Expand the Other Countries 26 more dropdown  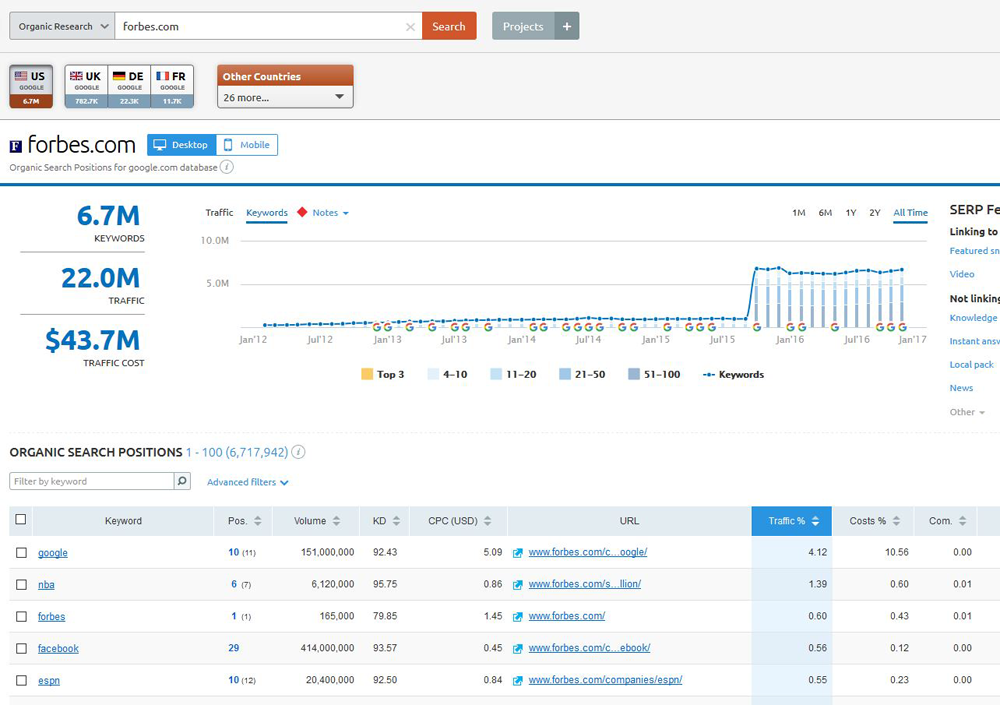[x=285, y=97]
